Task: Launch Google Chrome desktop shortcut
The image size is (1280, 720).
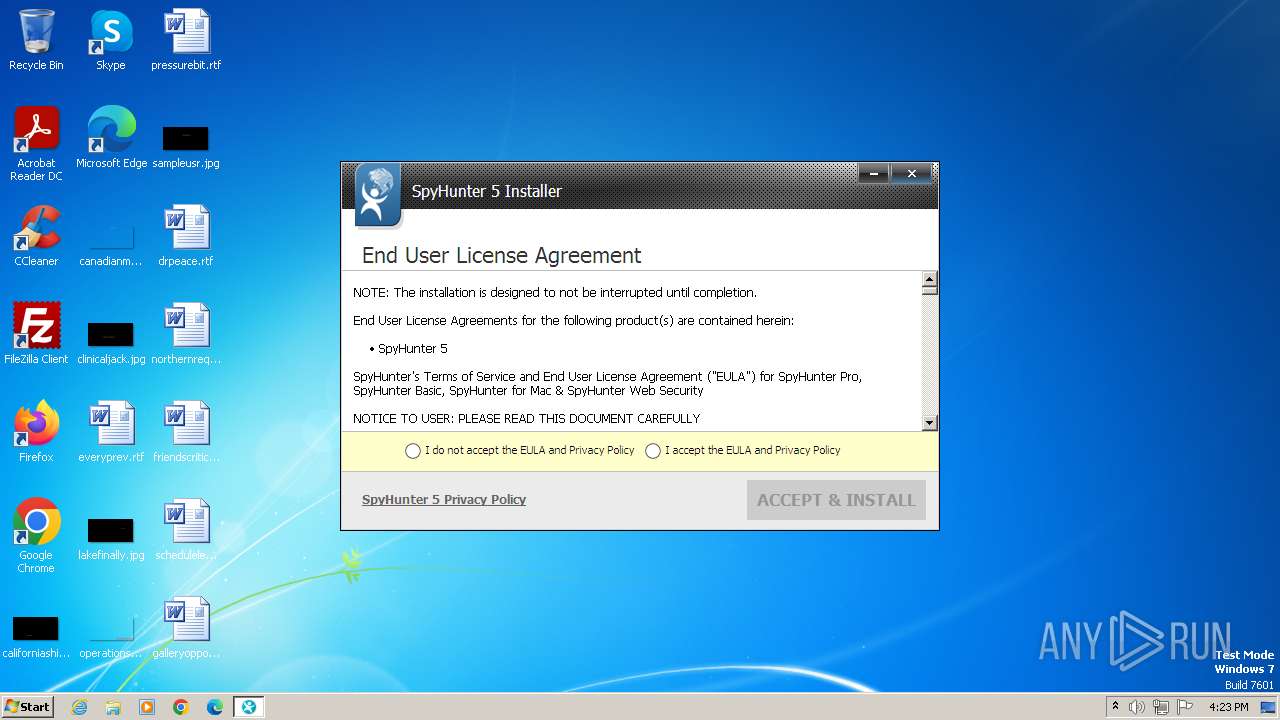Action: (x=36, y=536)
